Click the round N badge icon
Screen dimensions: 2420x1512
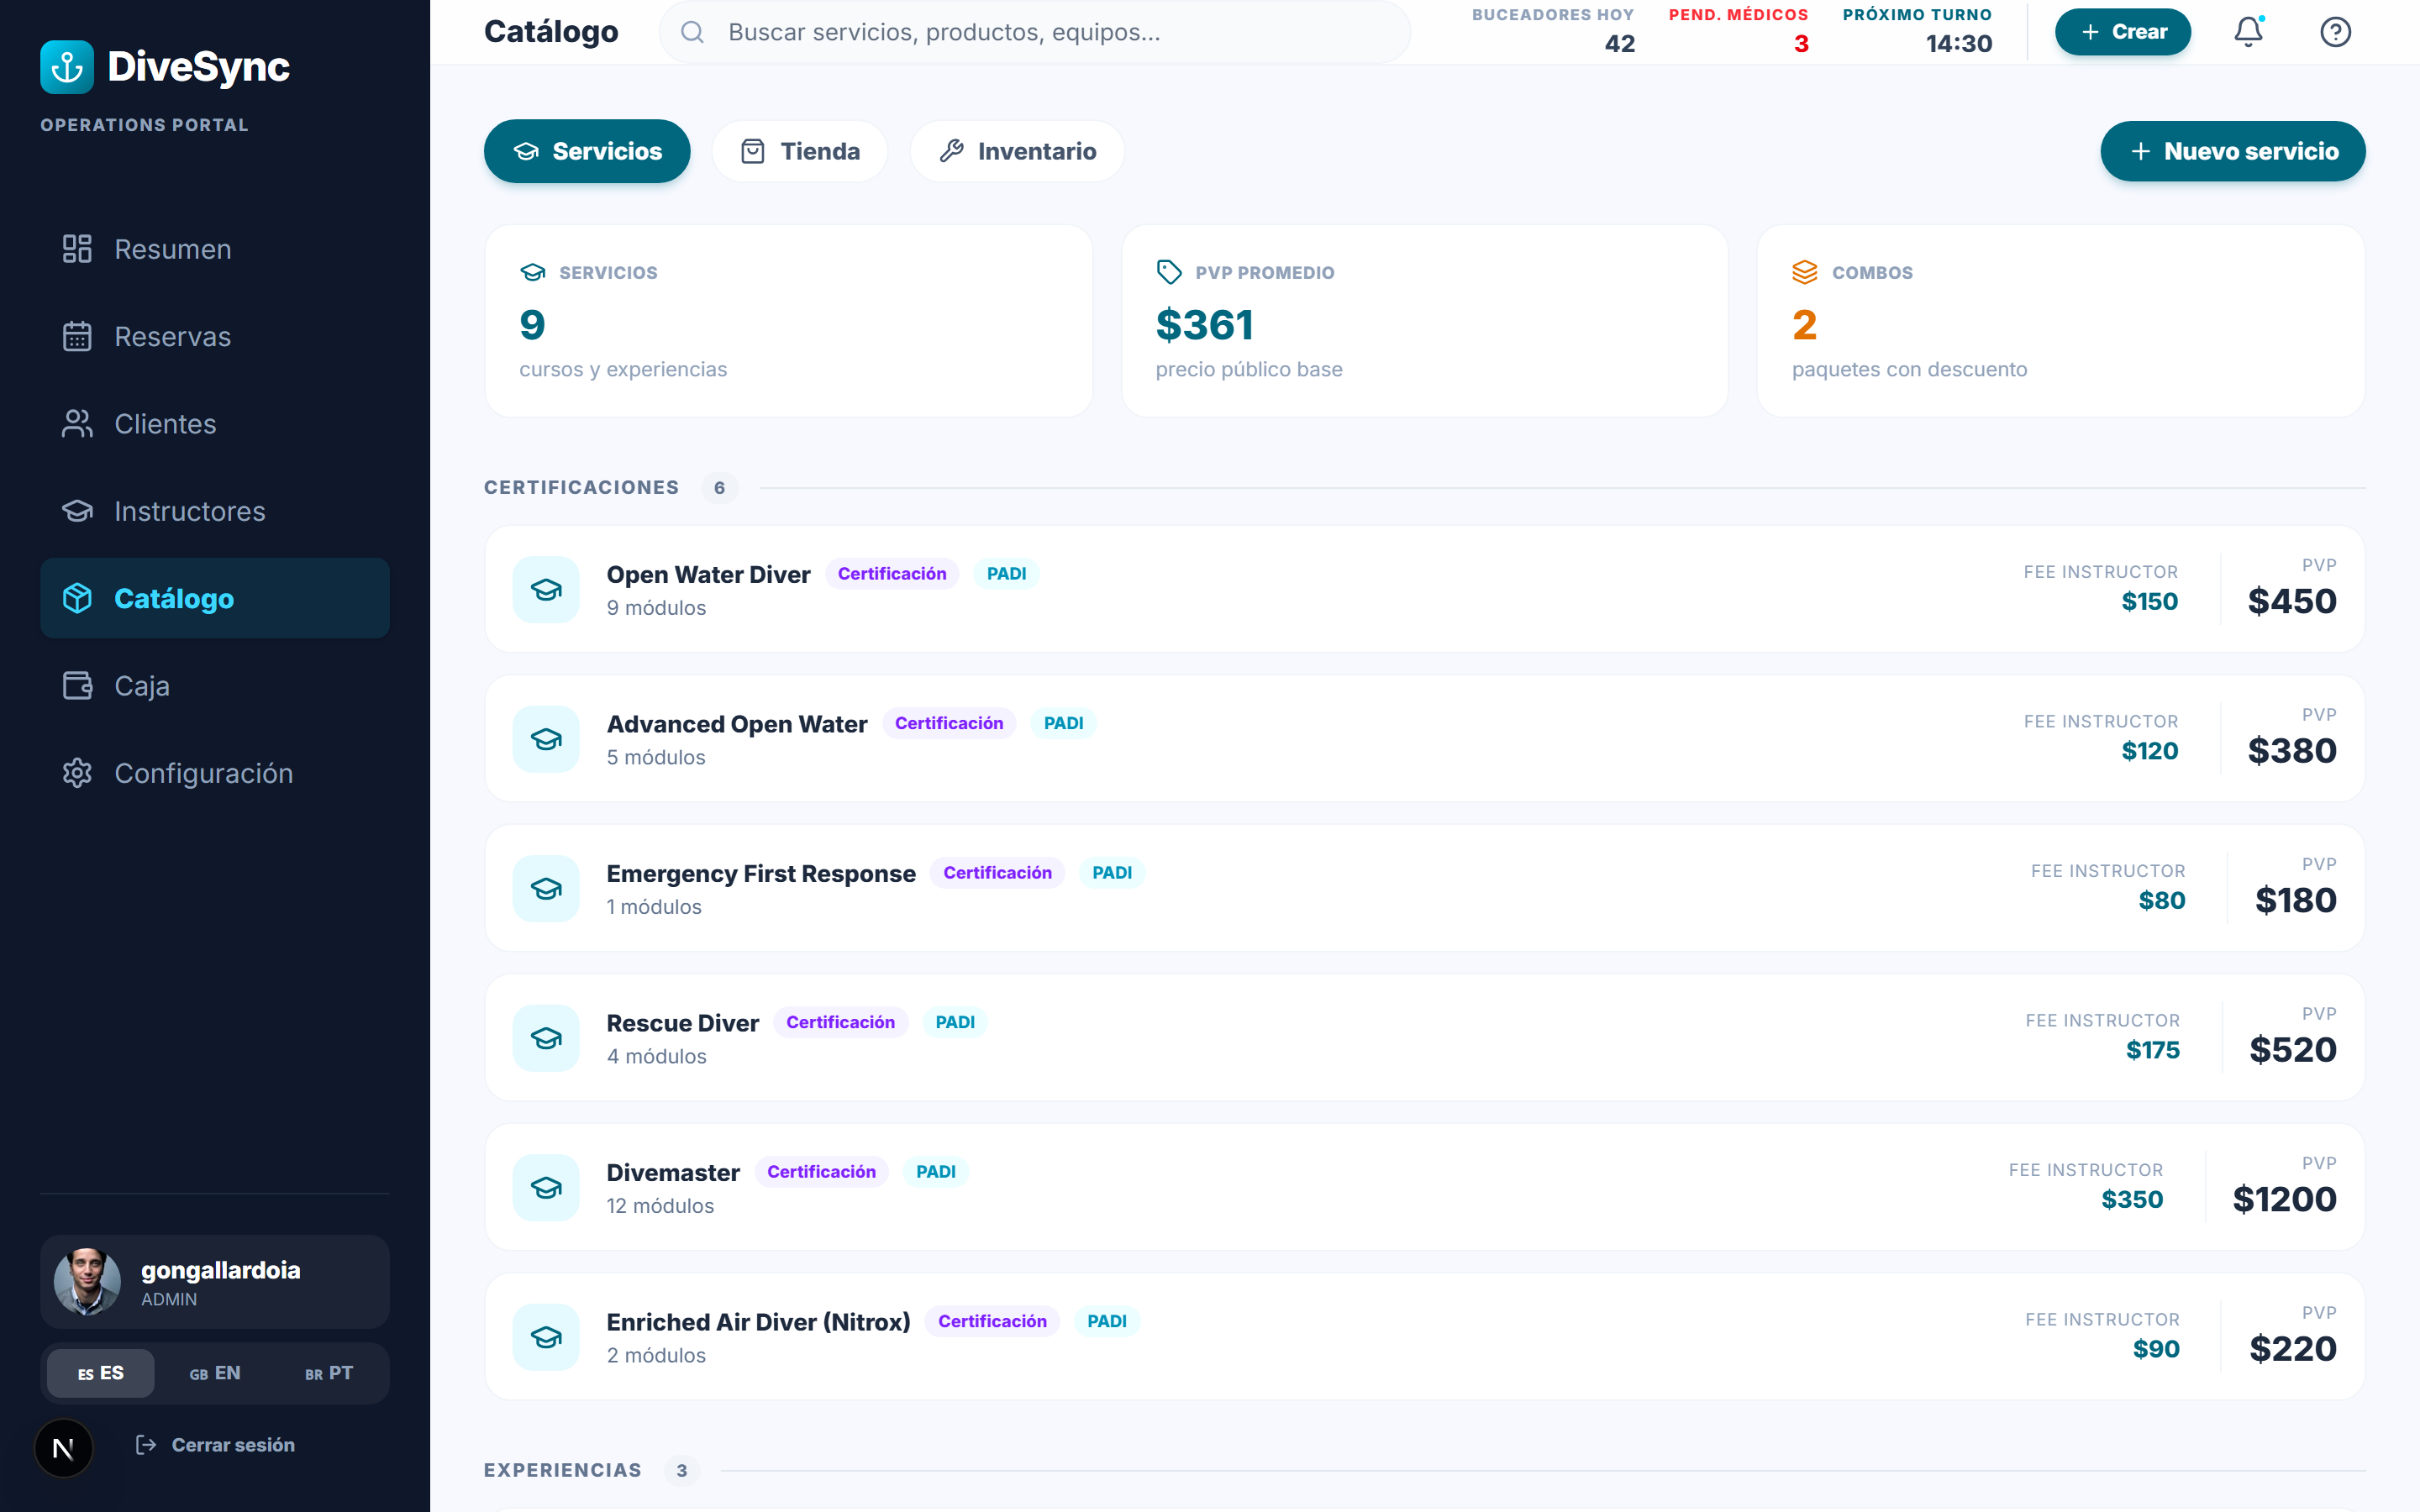click(63, 1448)
